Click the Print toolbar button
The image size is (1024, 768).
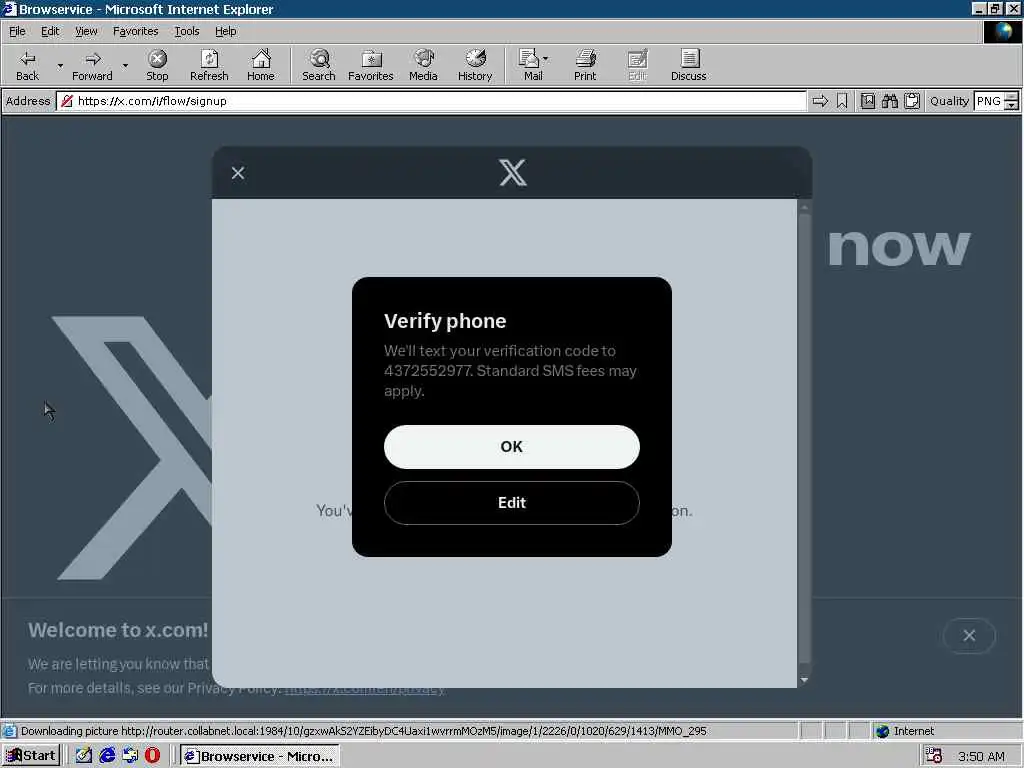click(x=585, y=65)
